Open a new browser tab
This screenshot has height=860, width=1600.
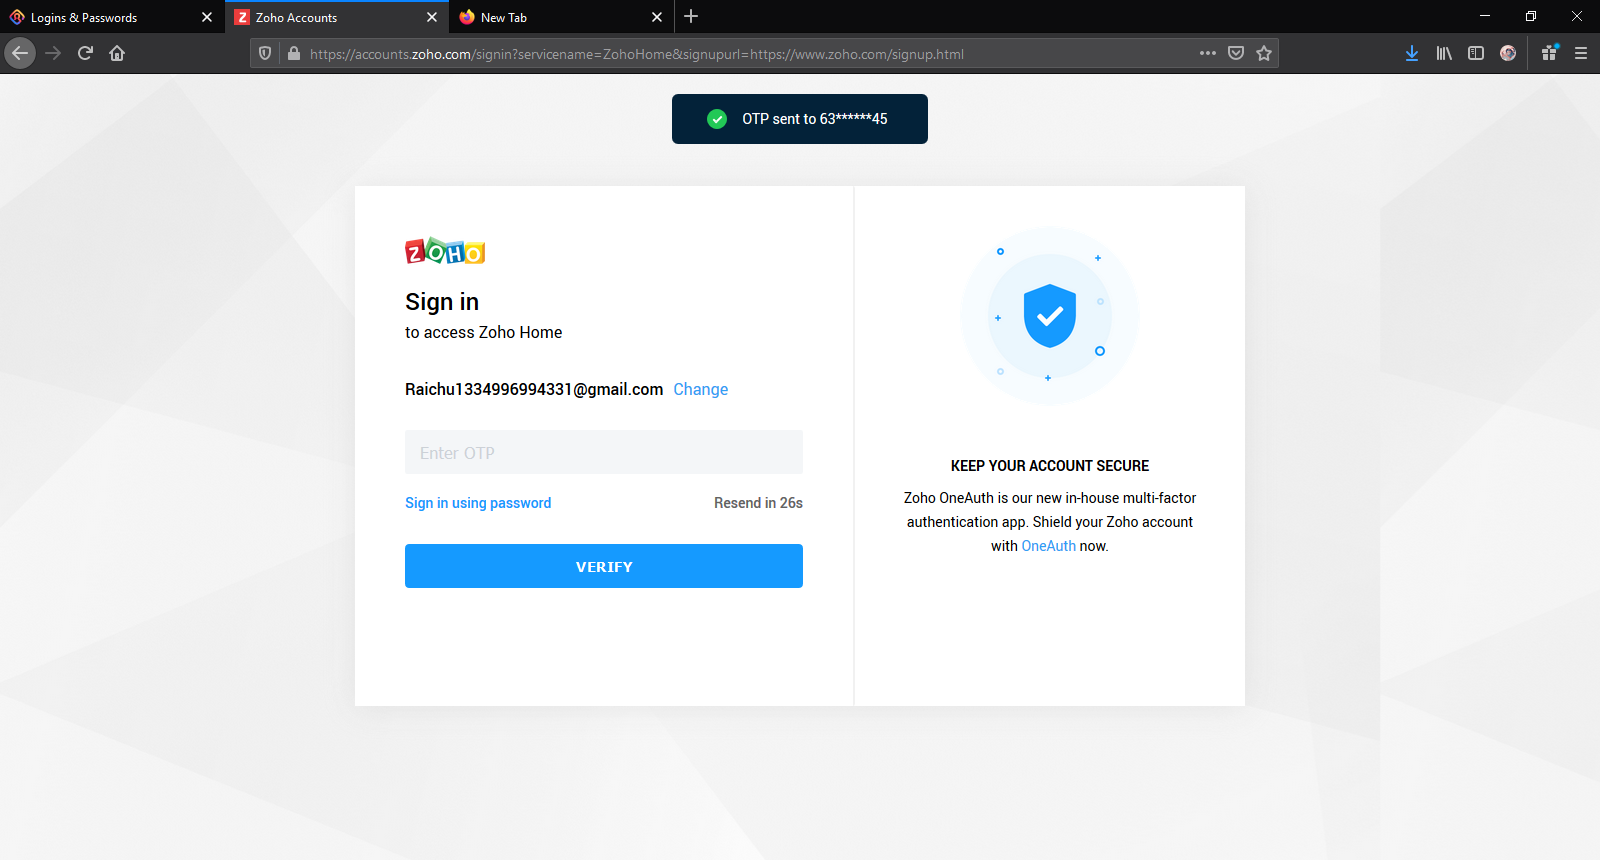(691, 17)
